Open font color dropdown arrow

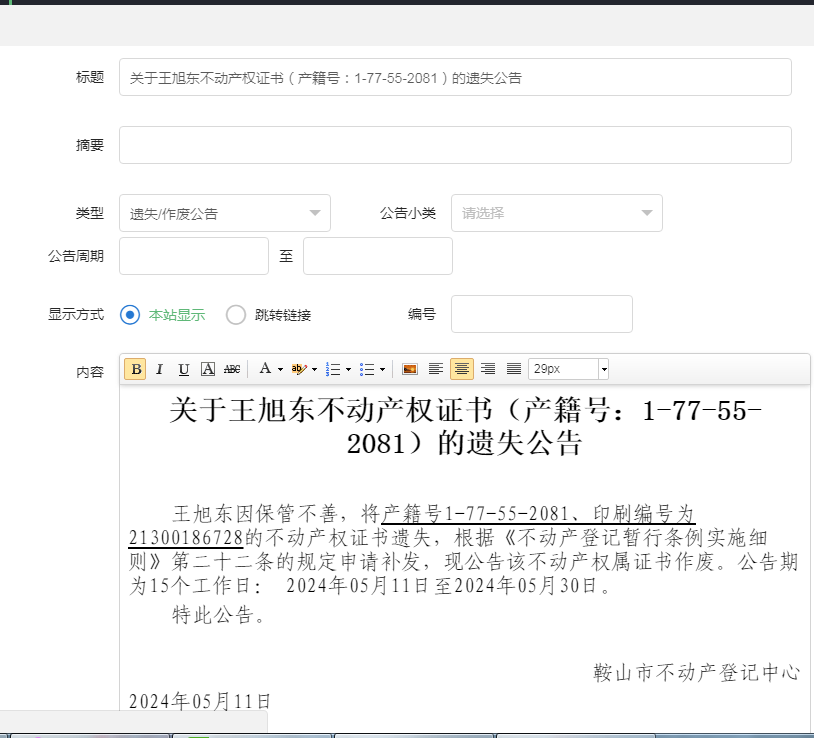point(280,370)
